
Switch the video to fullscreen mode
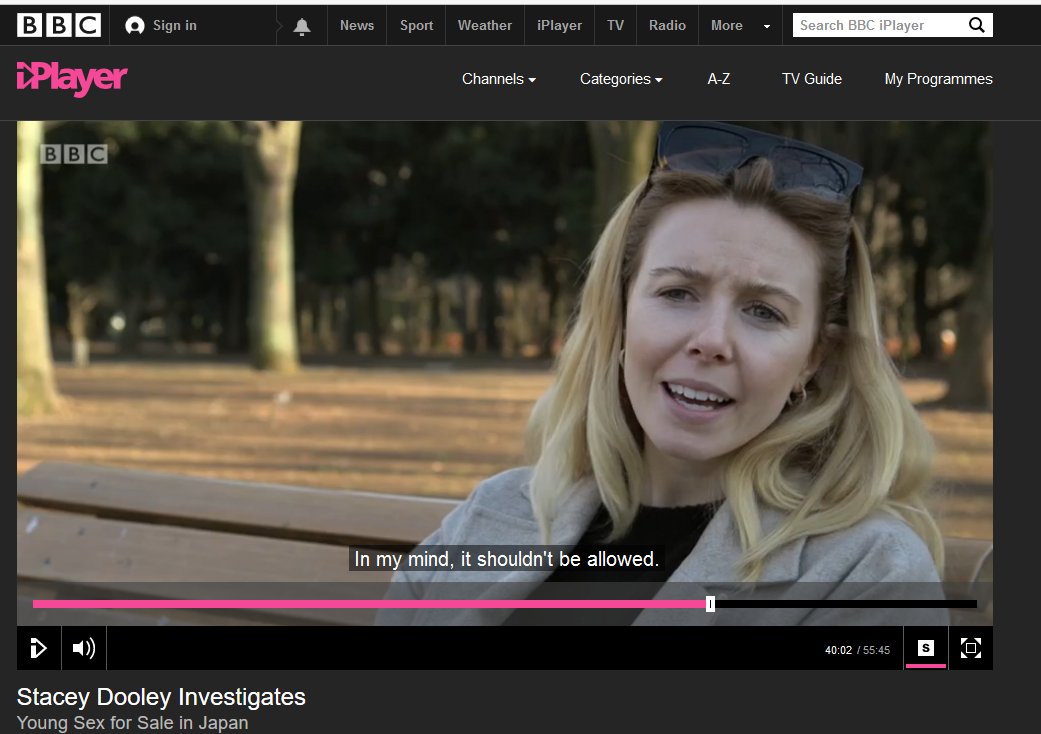coord(971,648)
